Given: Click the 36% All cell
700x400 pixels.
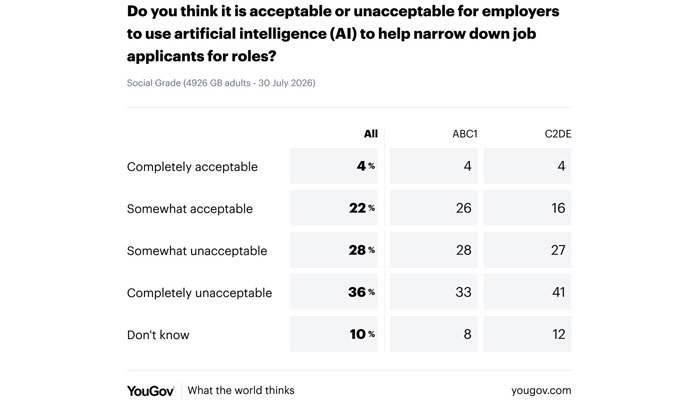Looking at the screenshot, I should click(x=334, y=292).
